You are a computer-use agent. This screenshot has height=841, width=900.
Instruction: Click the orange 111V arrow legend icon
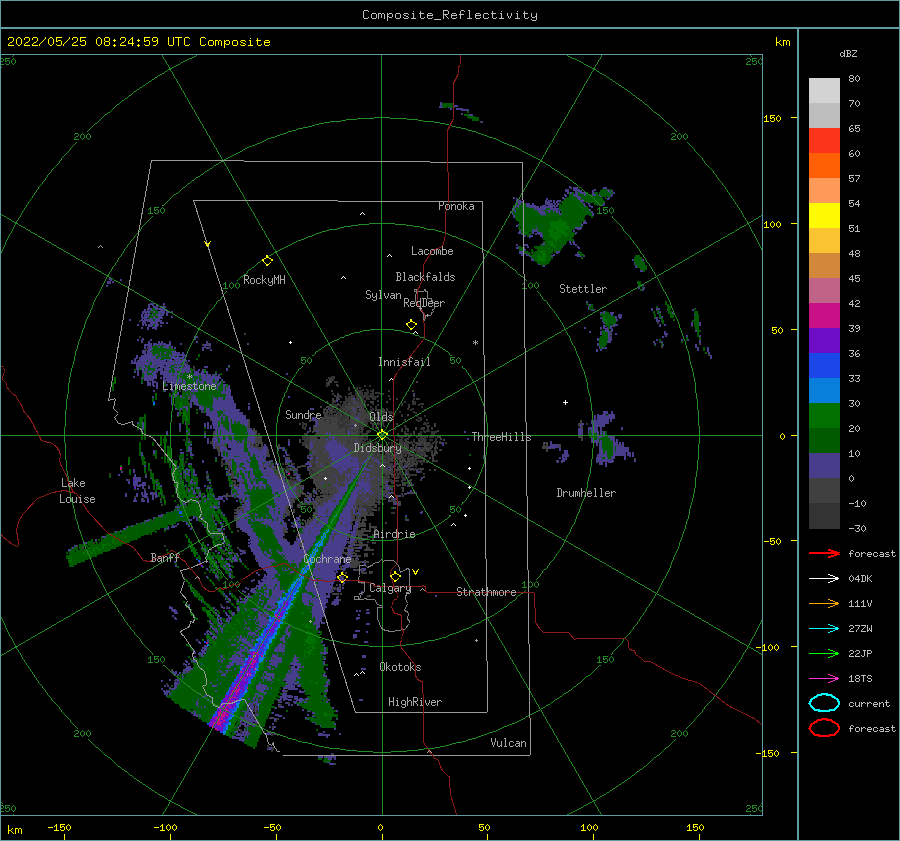tap(824, 603)
